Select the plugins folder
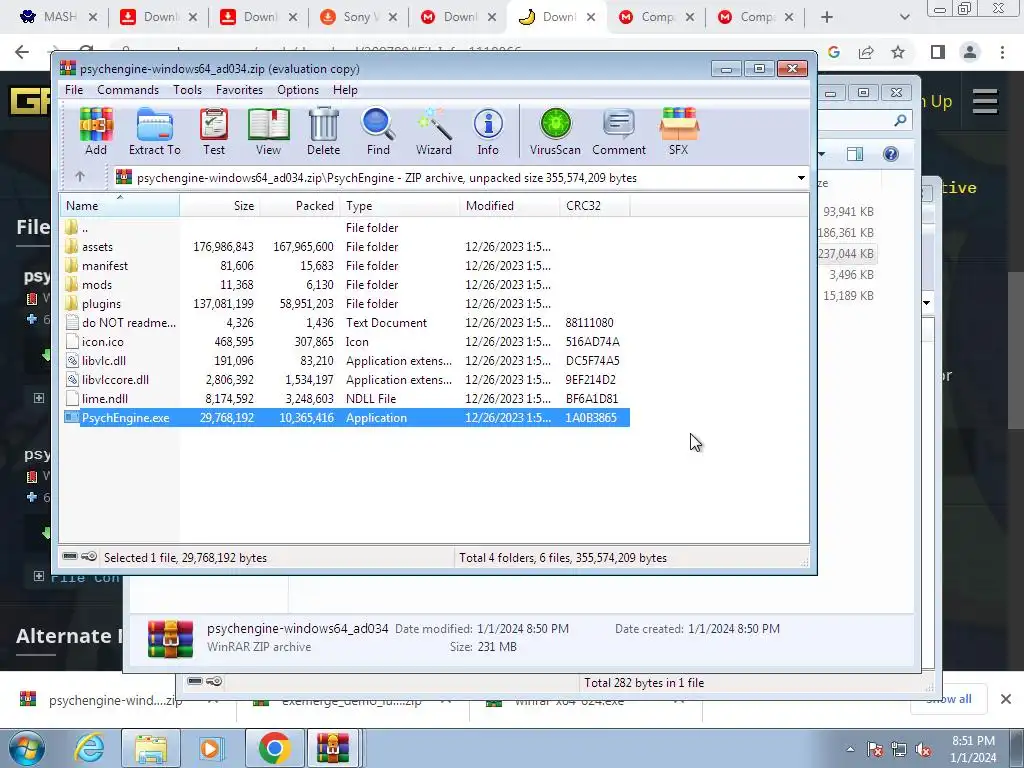Viewport: 1024px width, 768px height. (x=346, y=304)
